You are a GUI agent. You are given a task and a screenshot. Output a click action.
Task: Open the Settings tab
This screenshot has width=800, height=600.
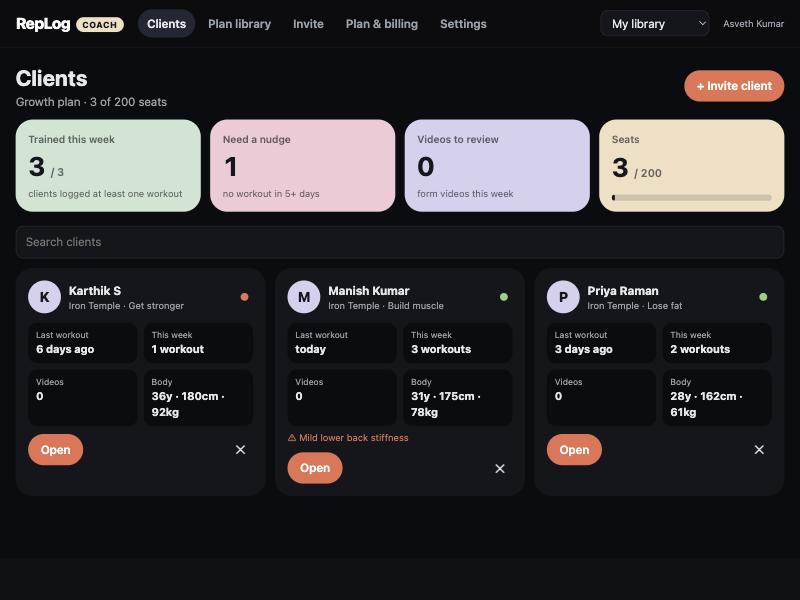[463, 24]
